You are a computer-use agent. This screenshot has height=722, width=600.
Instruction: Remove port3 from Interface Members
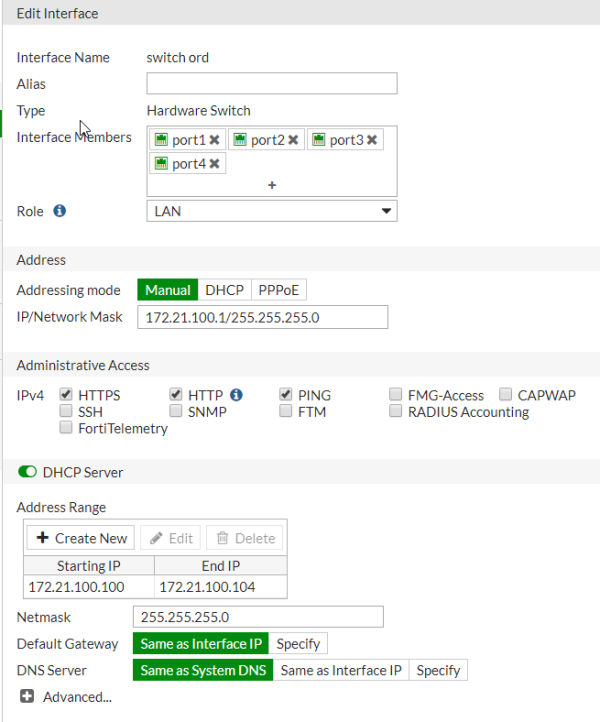pyautogui.click(x=372, y=141)
